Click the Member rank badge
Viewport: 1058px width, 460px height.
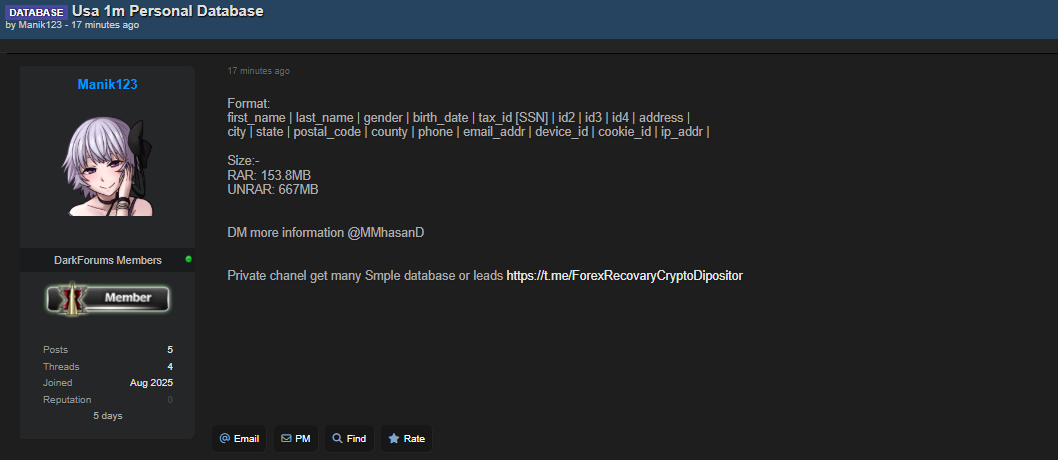(x=108, y=297)
